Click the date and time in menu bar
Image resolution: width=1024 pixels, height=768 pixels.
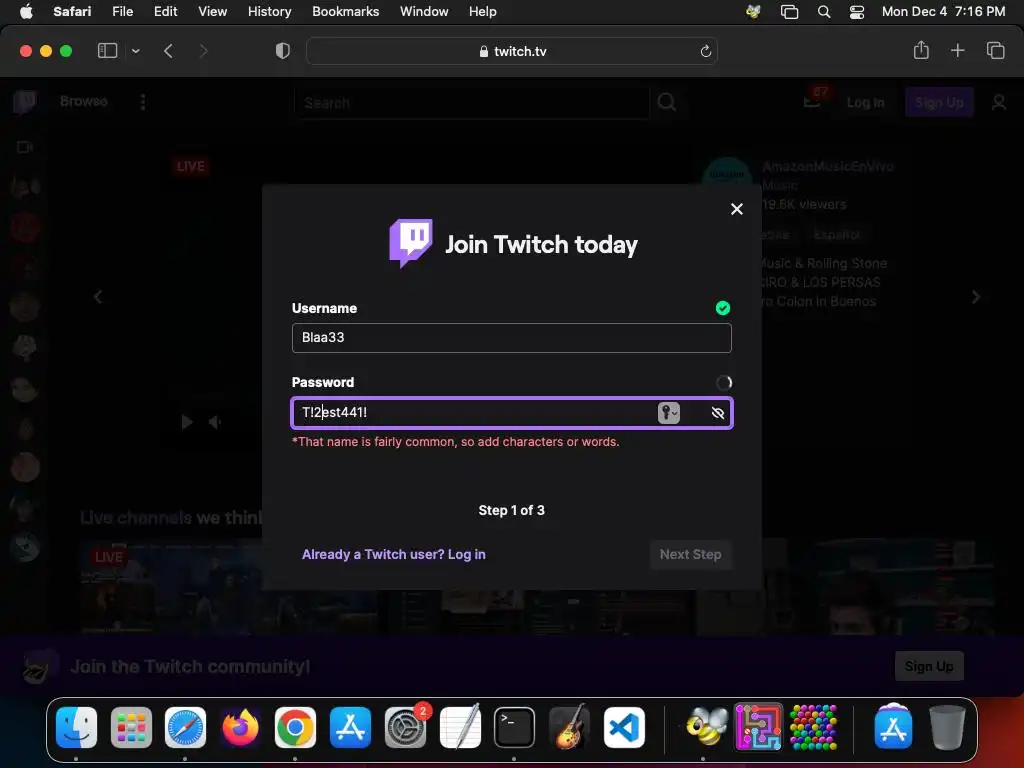943,11
